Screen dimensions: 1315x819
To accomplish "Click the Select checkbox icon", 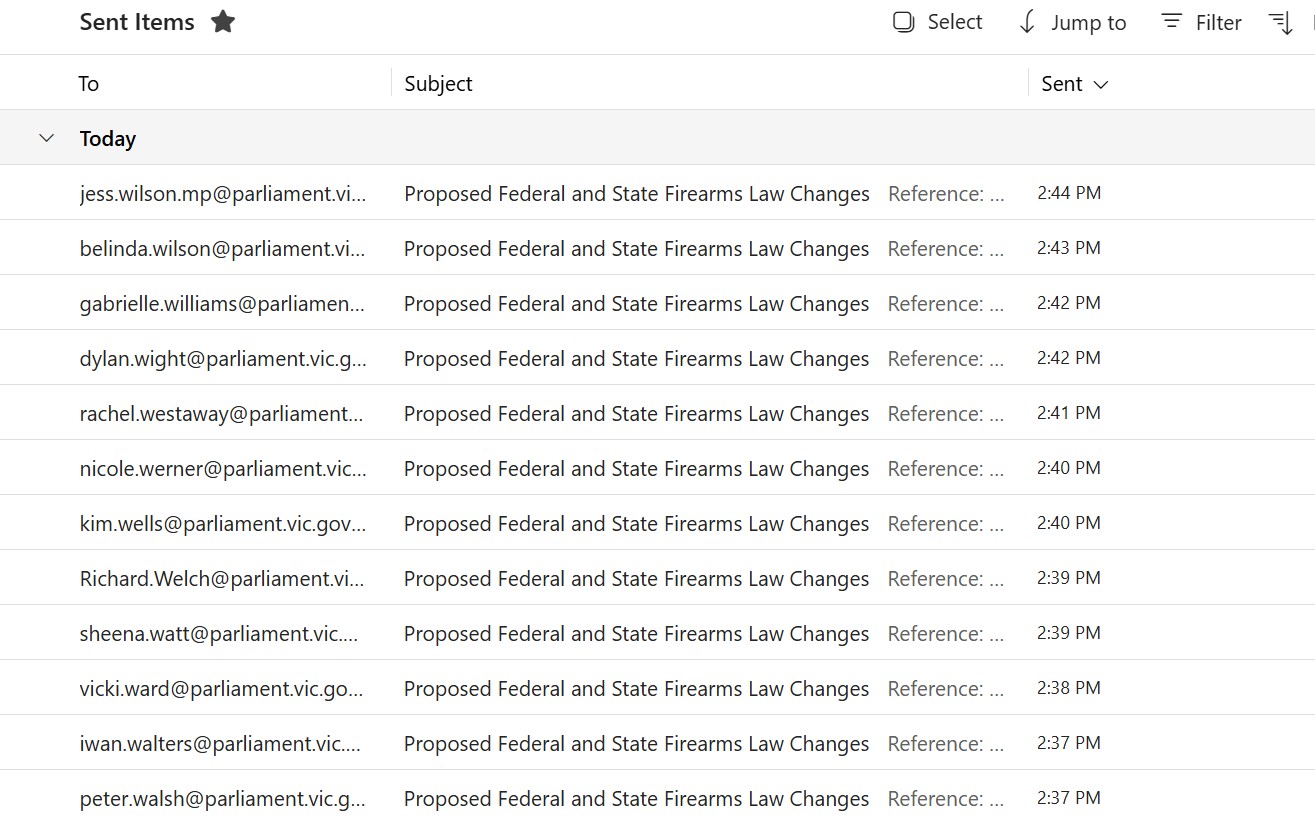I will pos(904,22).
